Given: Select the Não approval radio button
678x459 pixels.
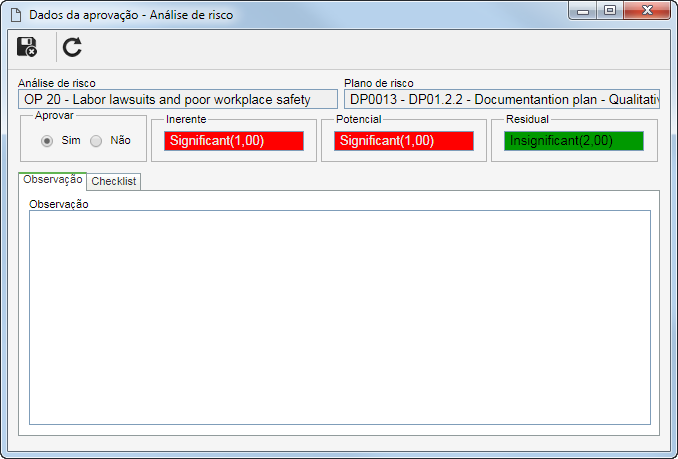Looking at the screenshot, I should pyautogui.click(x=96, y=141).
